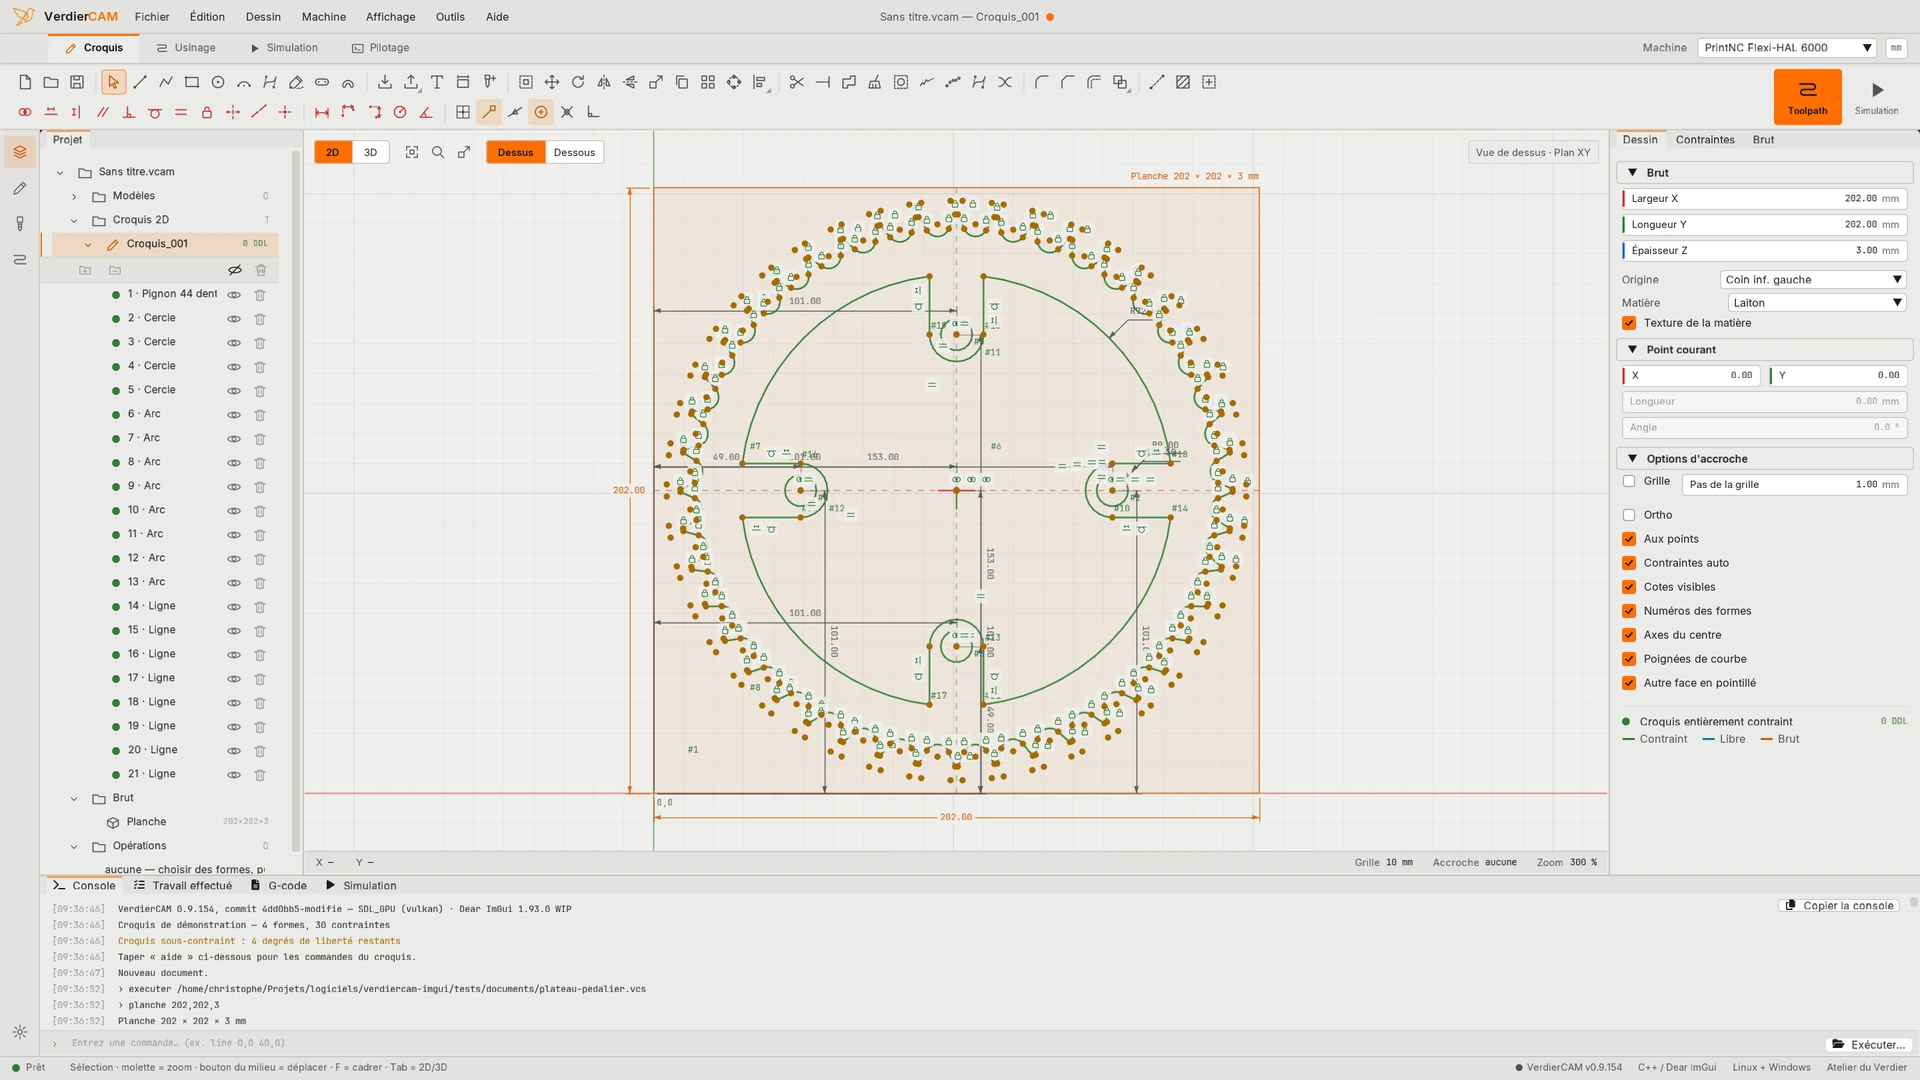1920x1080 pixels.
Task: Select the arrow selection tool
Action: pos(113,83)
